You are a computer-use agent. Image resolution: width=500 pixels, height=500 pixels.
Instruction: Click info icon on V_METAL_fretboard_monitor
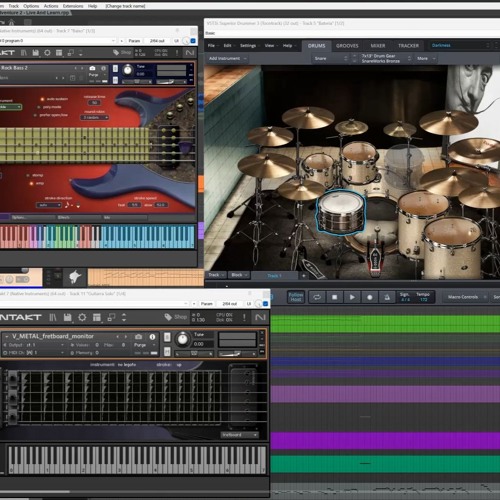(152, 337)
